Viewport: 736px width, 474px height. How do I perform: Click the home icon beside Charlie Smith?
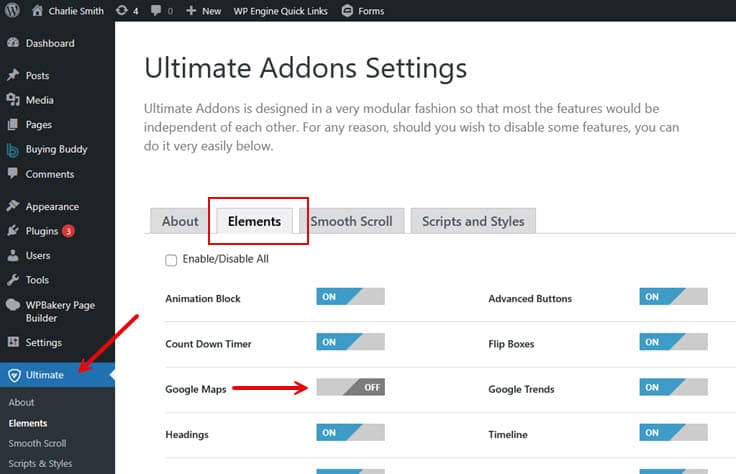[x=37, y=10]
